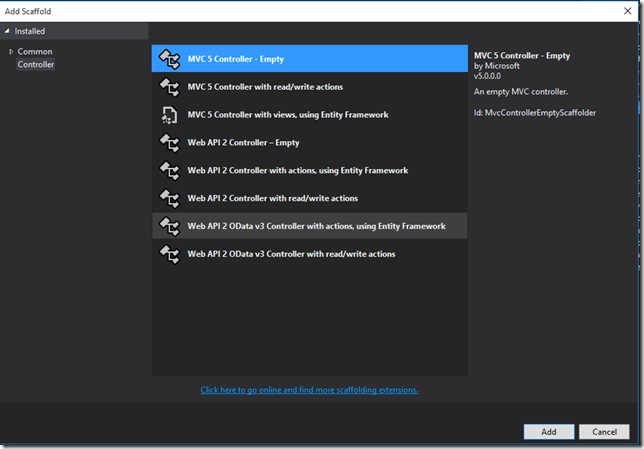Click the icon beside MVC 5 Controller - Empty
Image resolution: width=644 pixels, height=449 pixels.
click(x=170, y=59)
